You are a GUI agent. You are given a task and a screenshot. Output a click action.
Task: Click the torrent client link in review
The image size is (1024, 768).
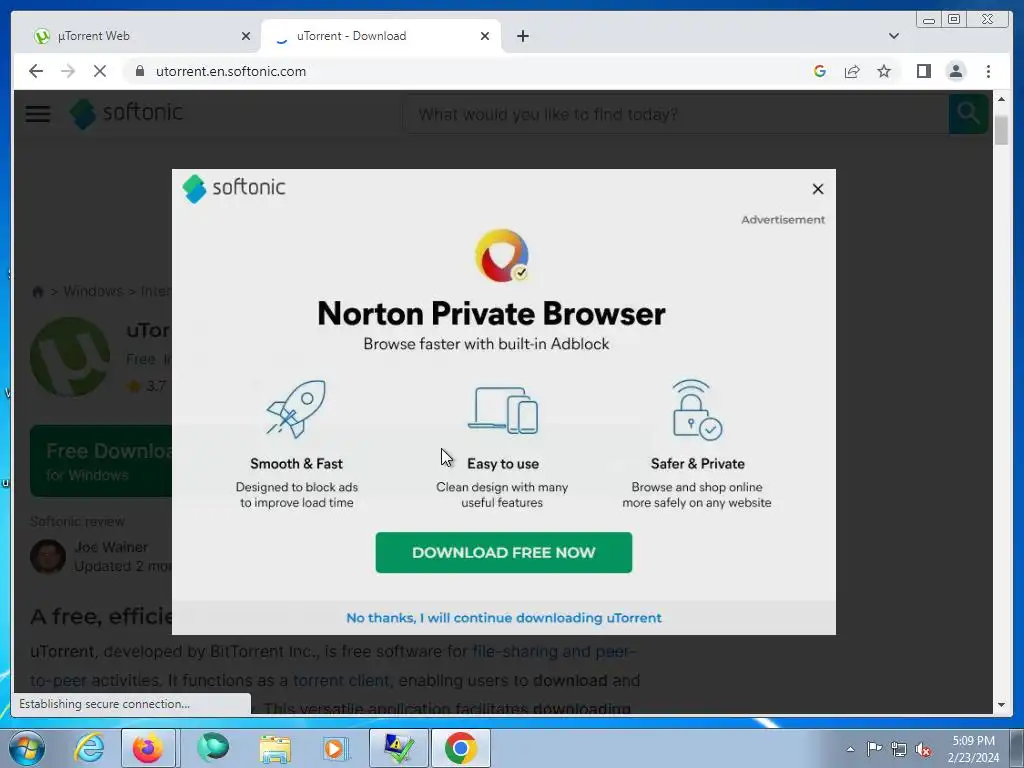340,680
